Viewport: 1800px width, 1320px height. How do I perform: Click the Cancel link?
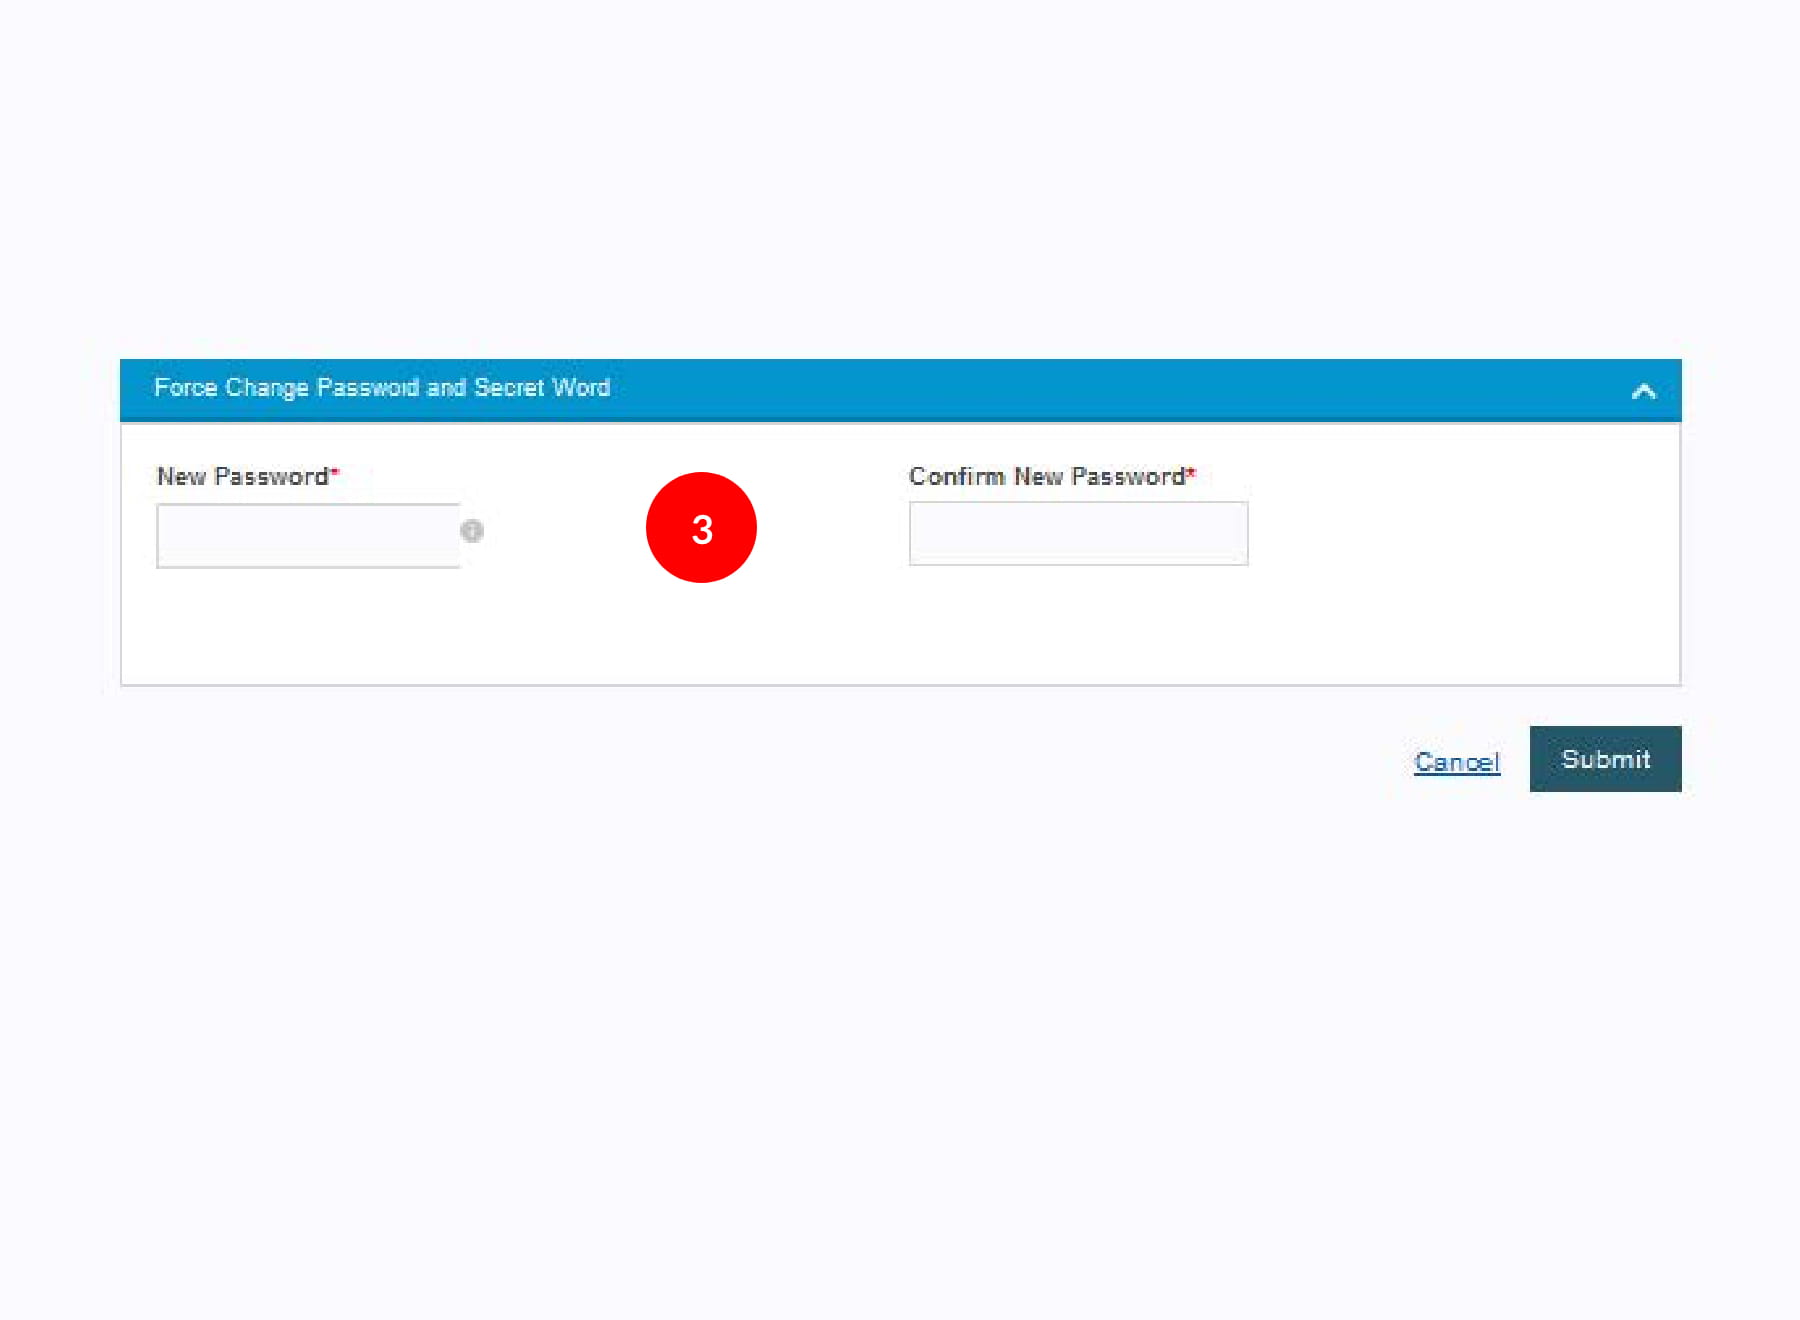(x=1456, y=762)
